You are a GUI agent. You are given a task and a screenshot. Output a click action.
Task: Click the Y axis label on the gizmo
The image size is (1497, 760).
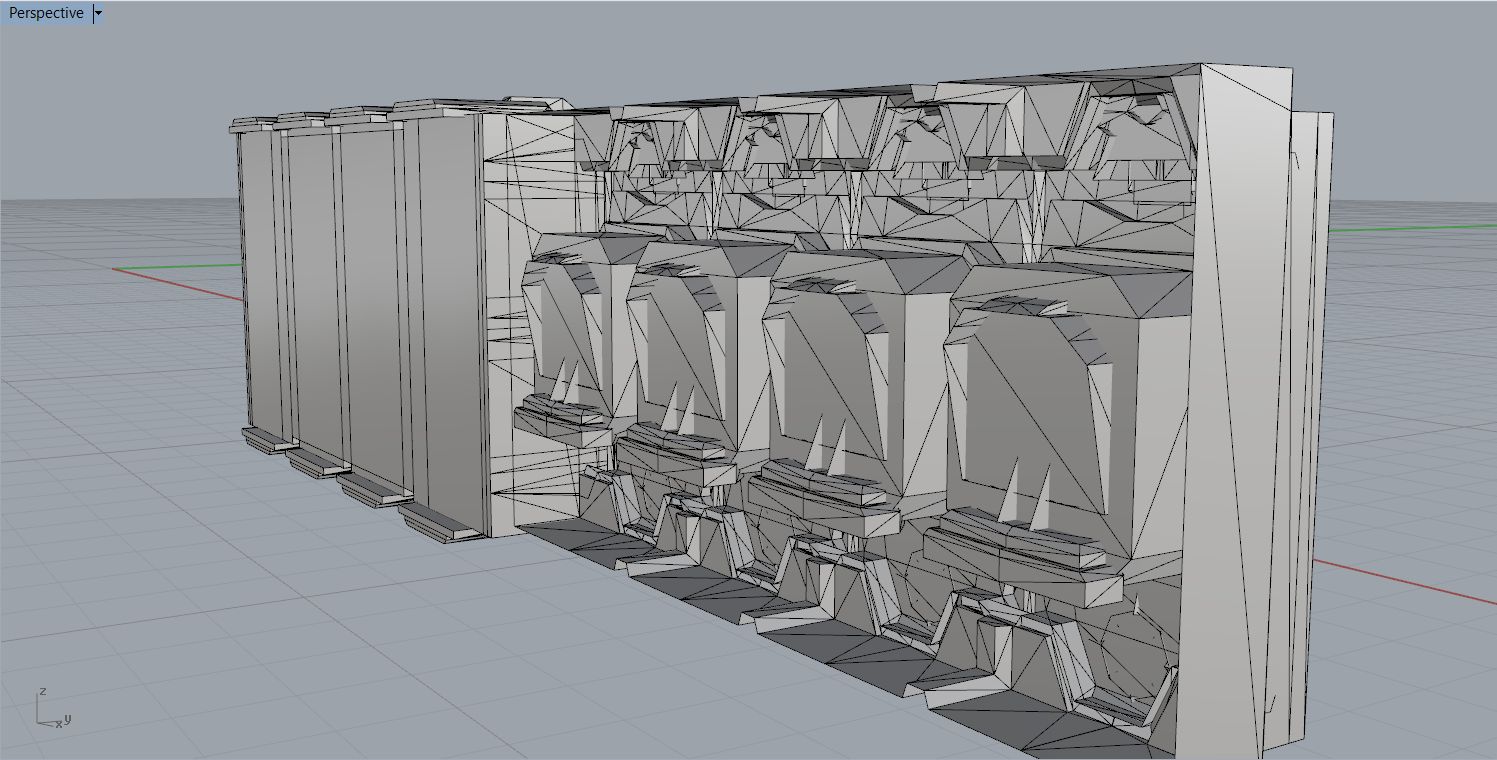coord(68,717)
